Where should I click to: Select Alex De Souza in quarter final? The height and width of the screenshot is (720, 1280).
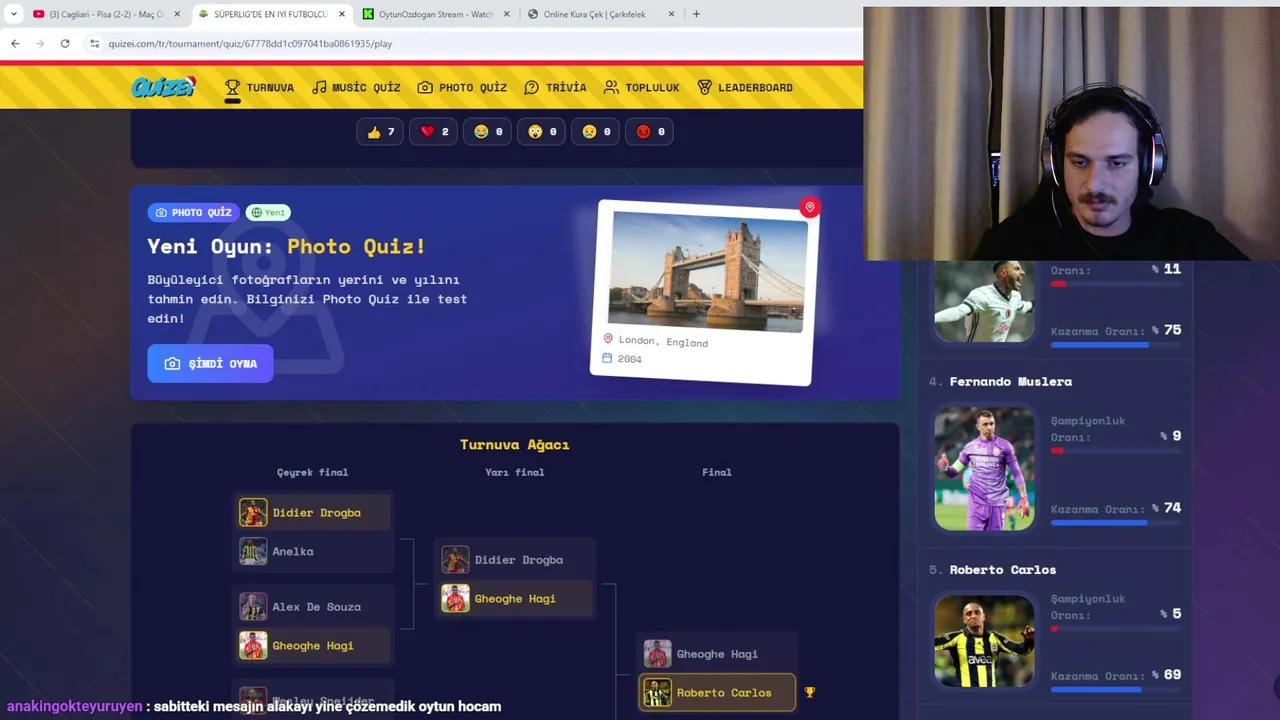[313, 606]
